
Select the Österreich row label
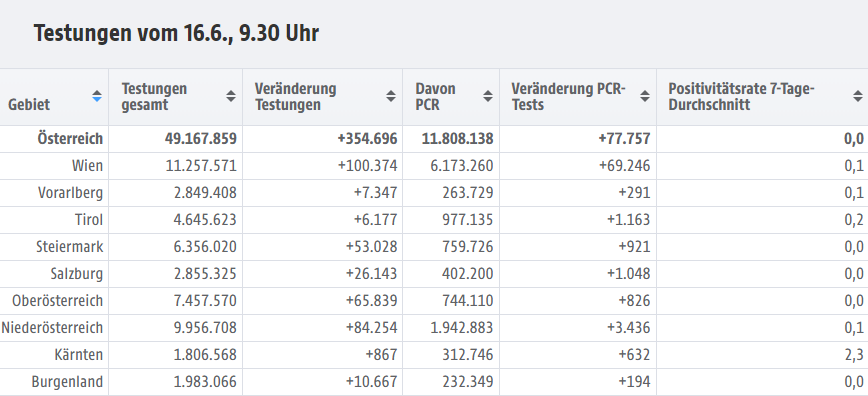70,138
